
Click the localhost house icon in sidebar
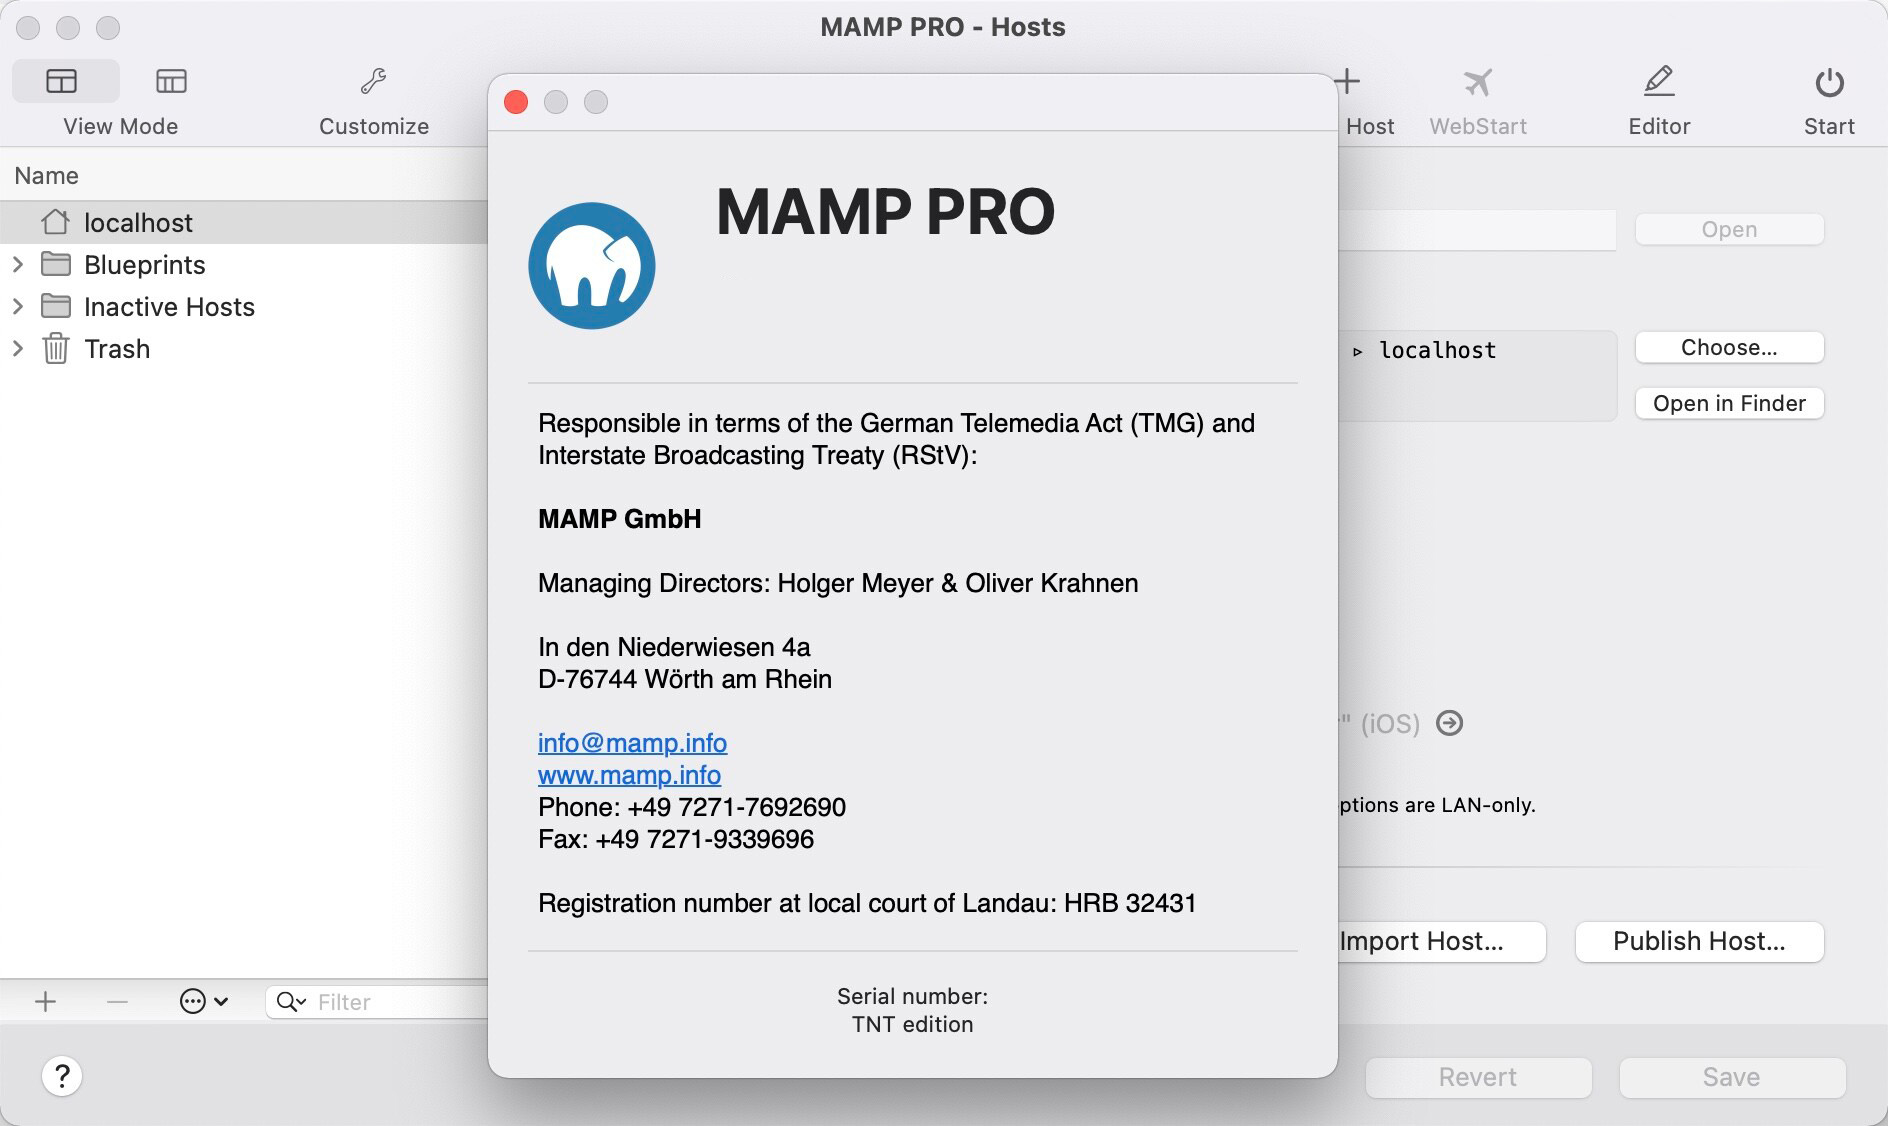click(x=56, y=222)
